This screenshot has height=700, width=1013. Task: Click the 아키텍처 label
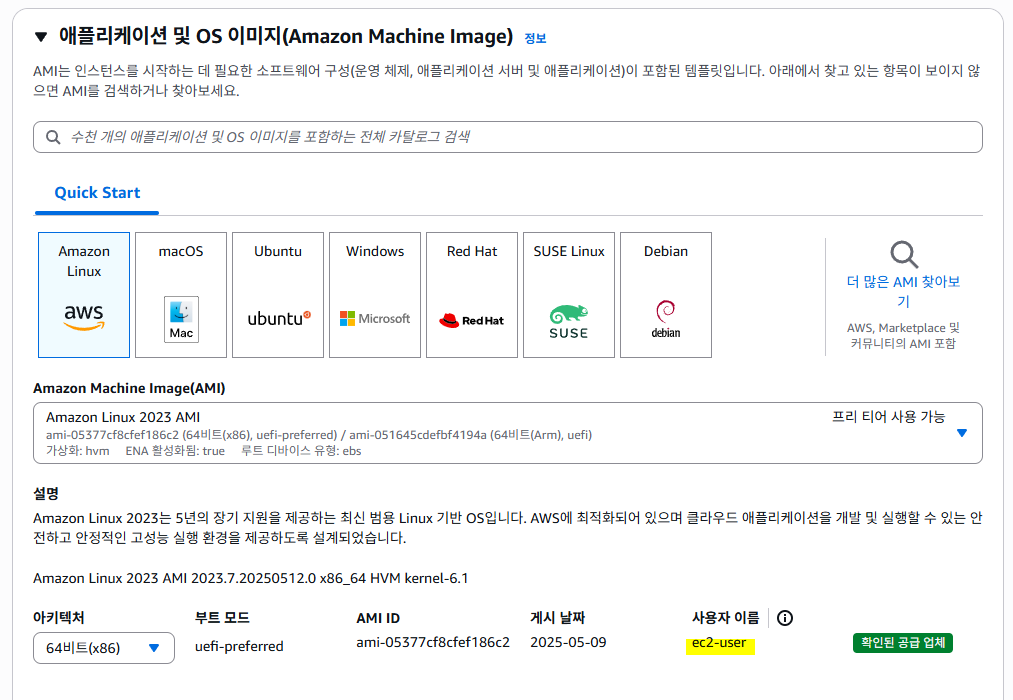59,618
